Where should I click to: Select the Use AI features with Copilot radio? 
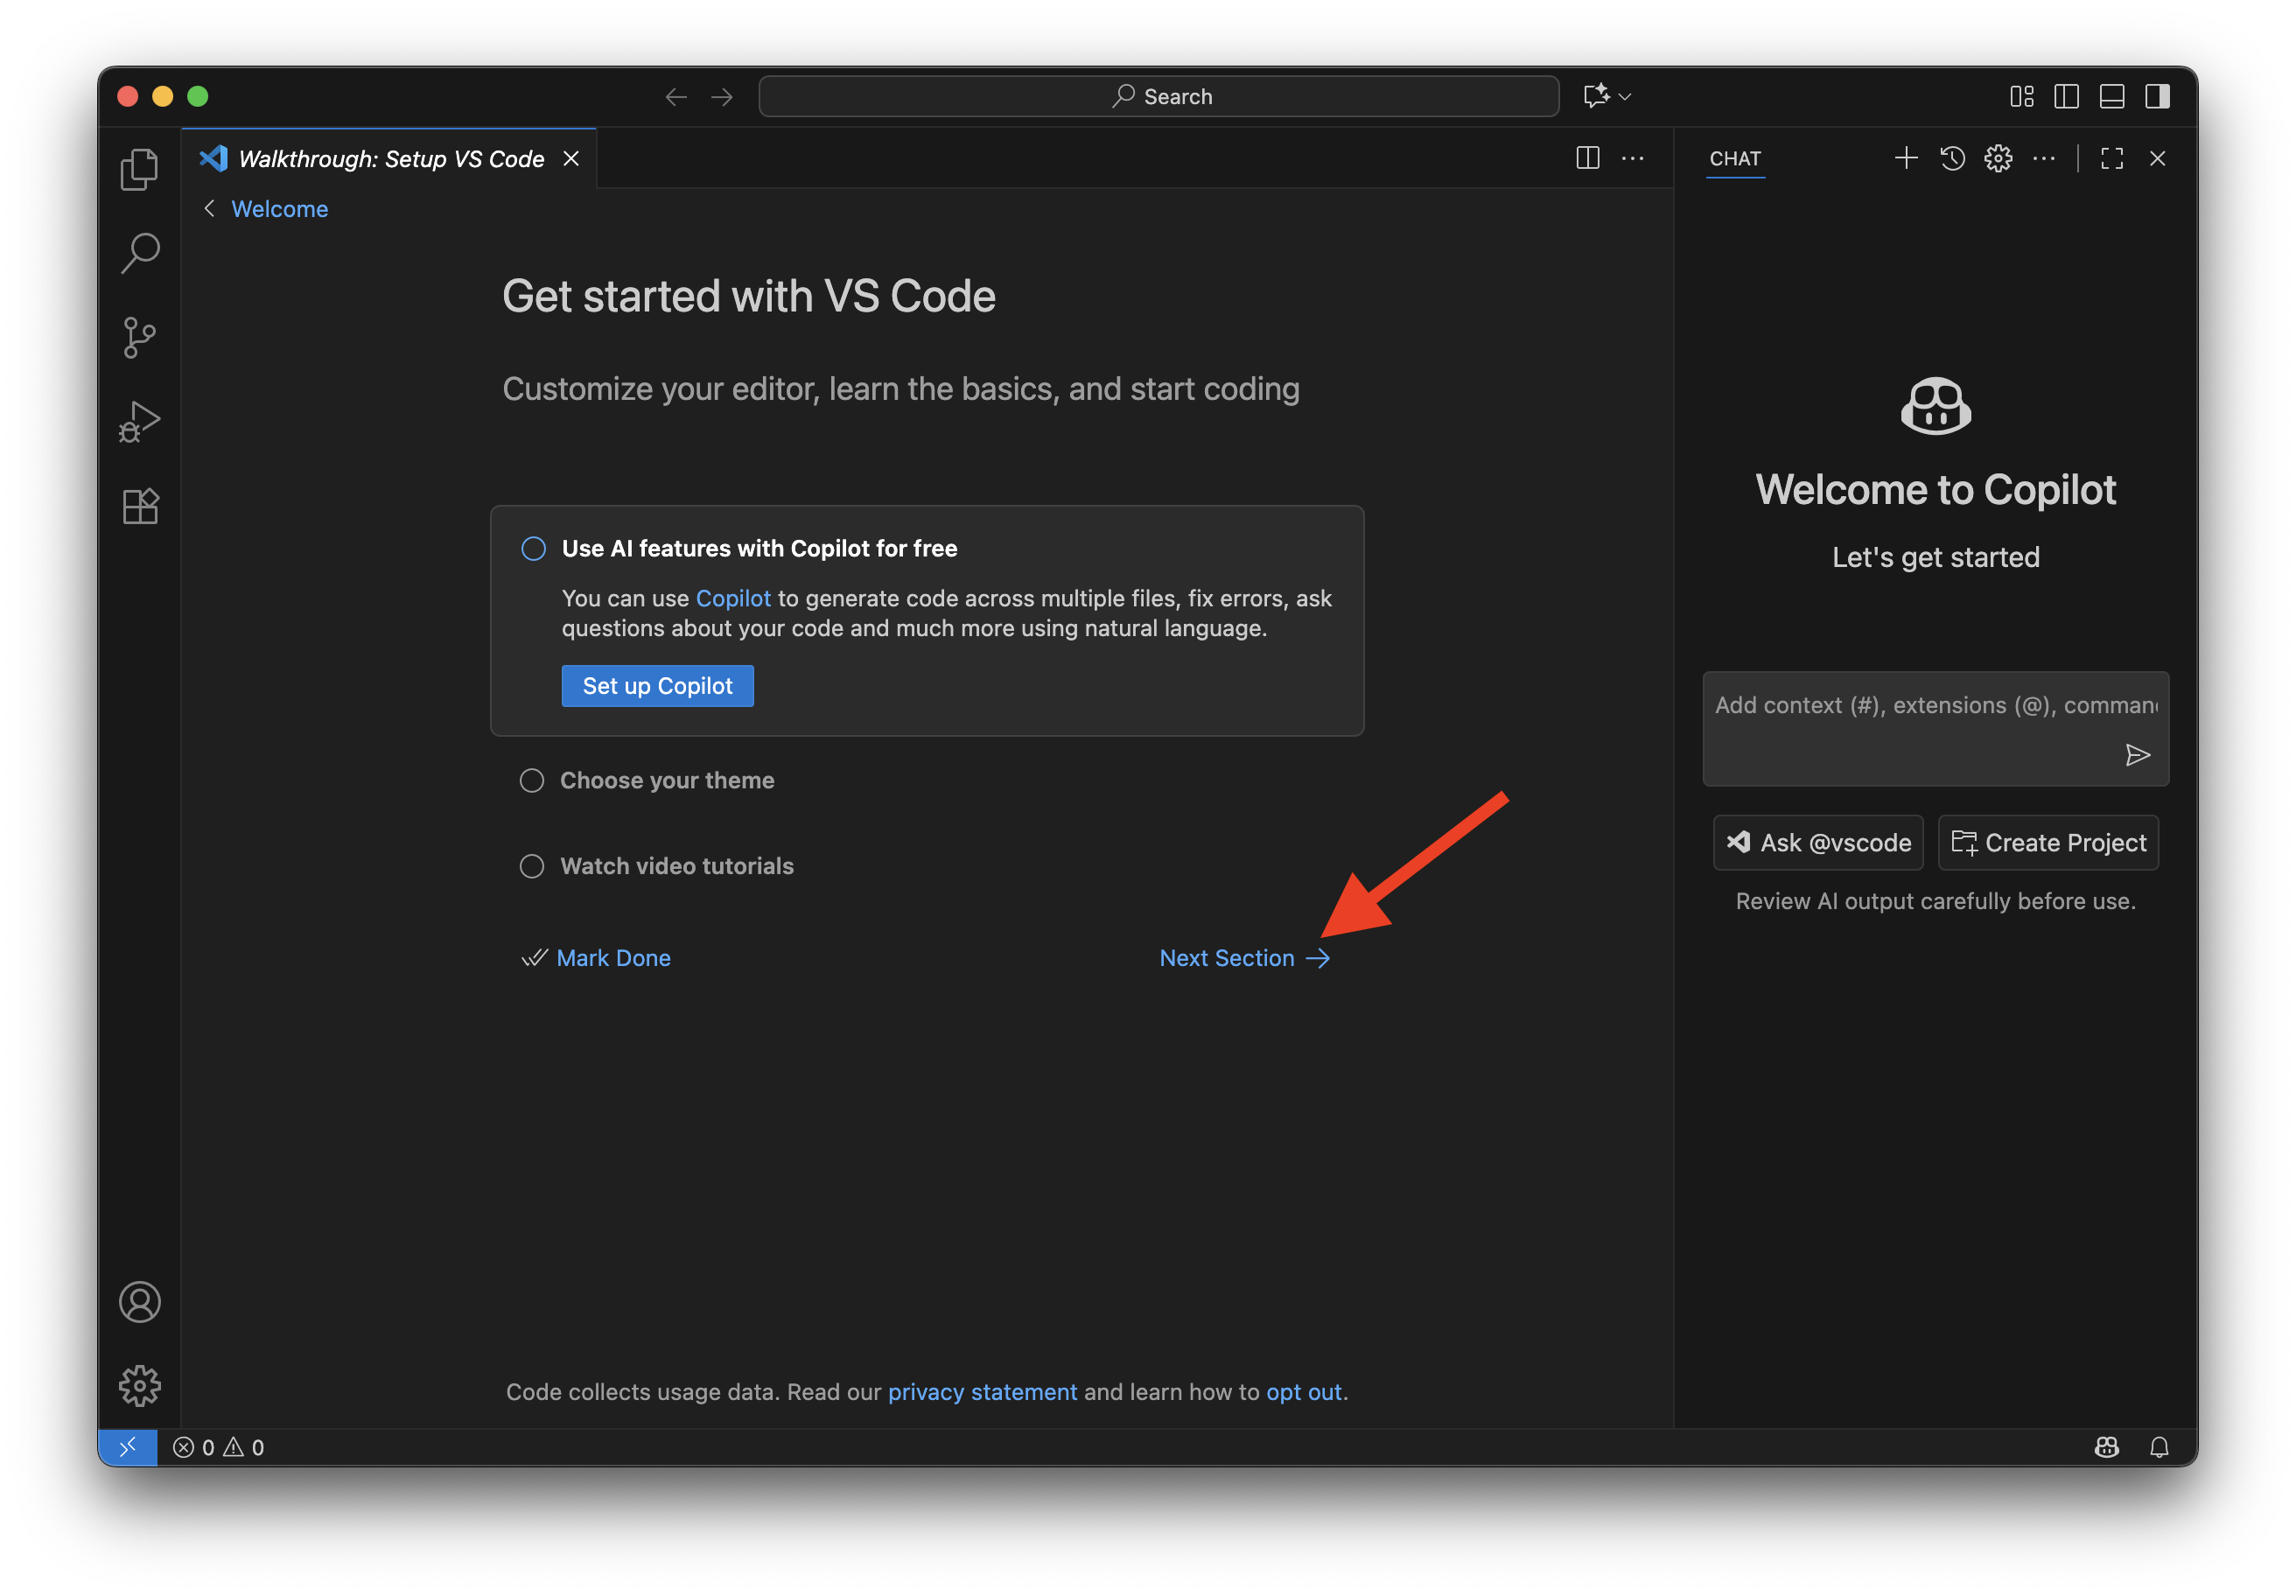coord(532,548)
